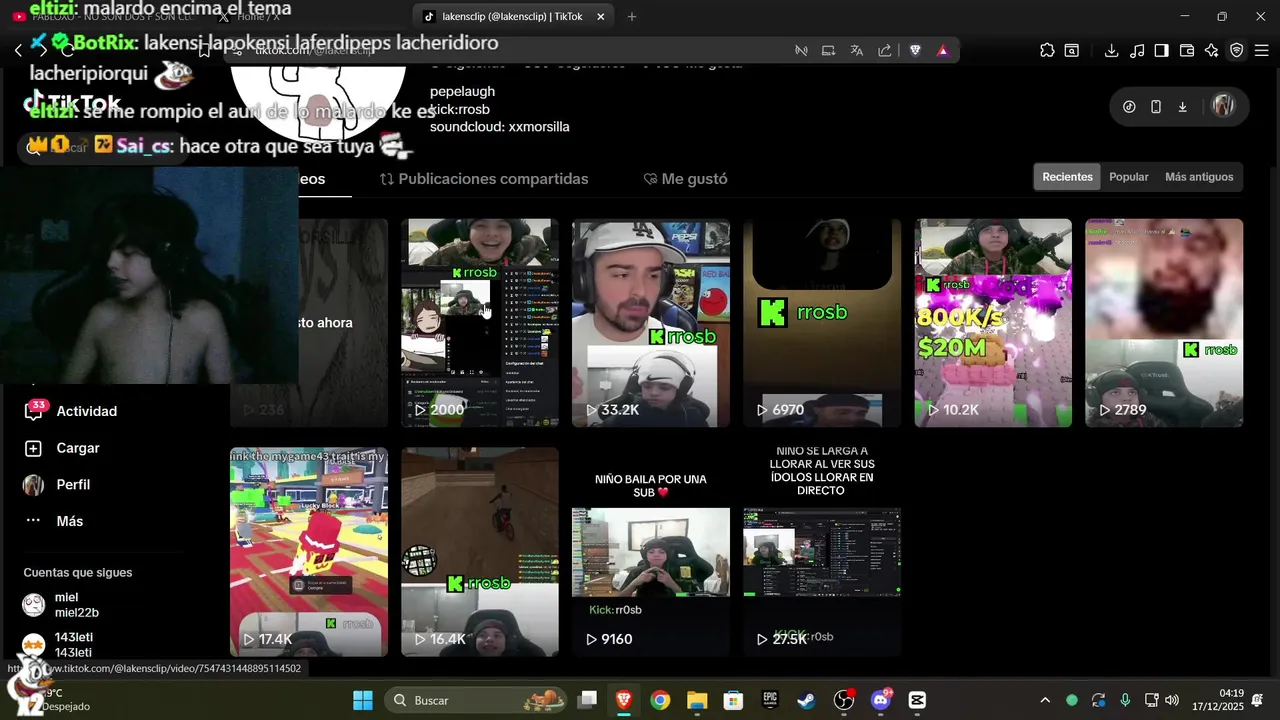This screenshot has height=720, width=1280.
Task: Close the lakensclip TikTok browser tab
Action: [600, 16]
